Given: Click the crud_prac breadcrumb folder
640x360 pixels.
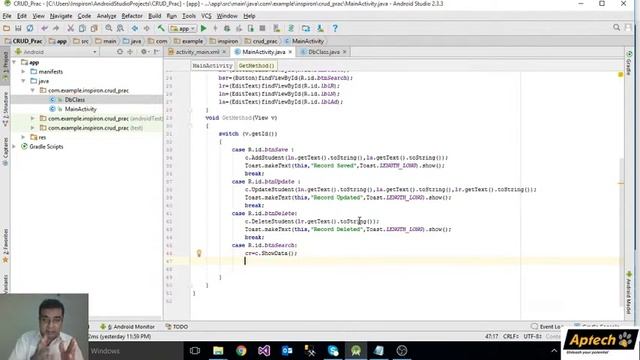Looking at the screenshot, I should click(x=261, y=41).
